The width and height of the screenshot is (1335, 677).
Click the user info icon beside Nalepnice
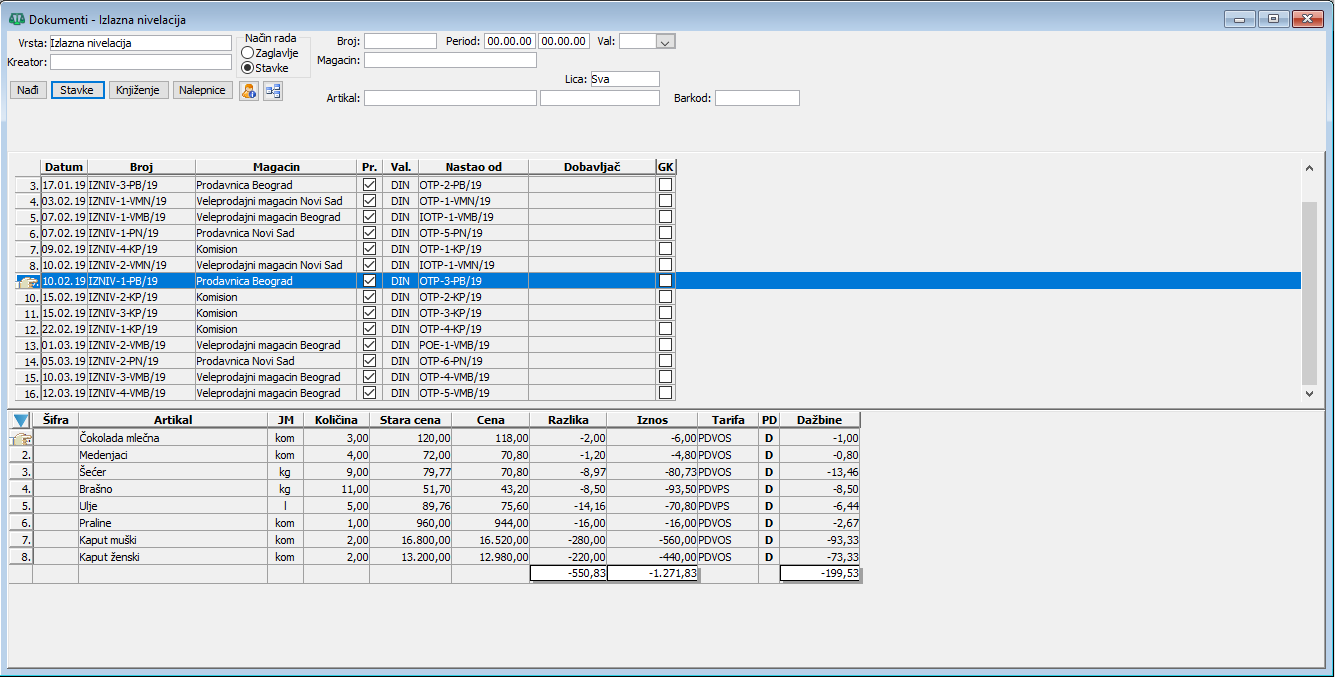coord(249,91)
